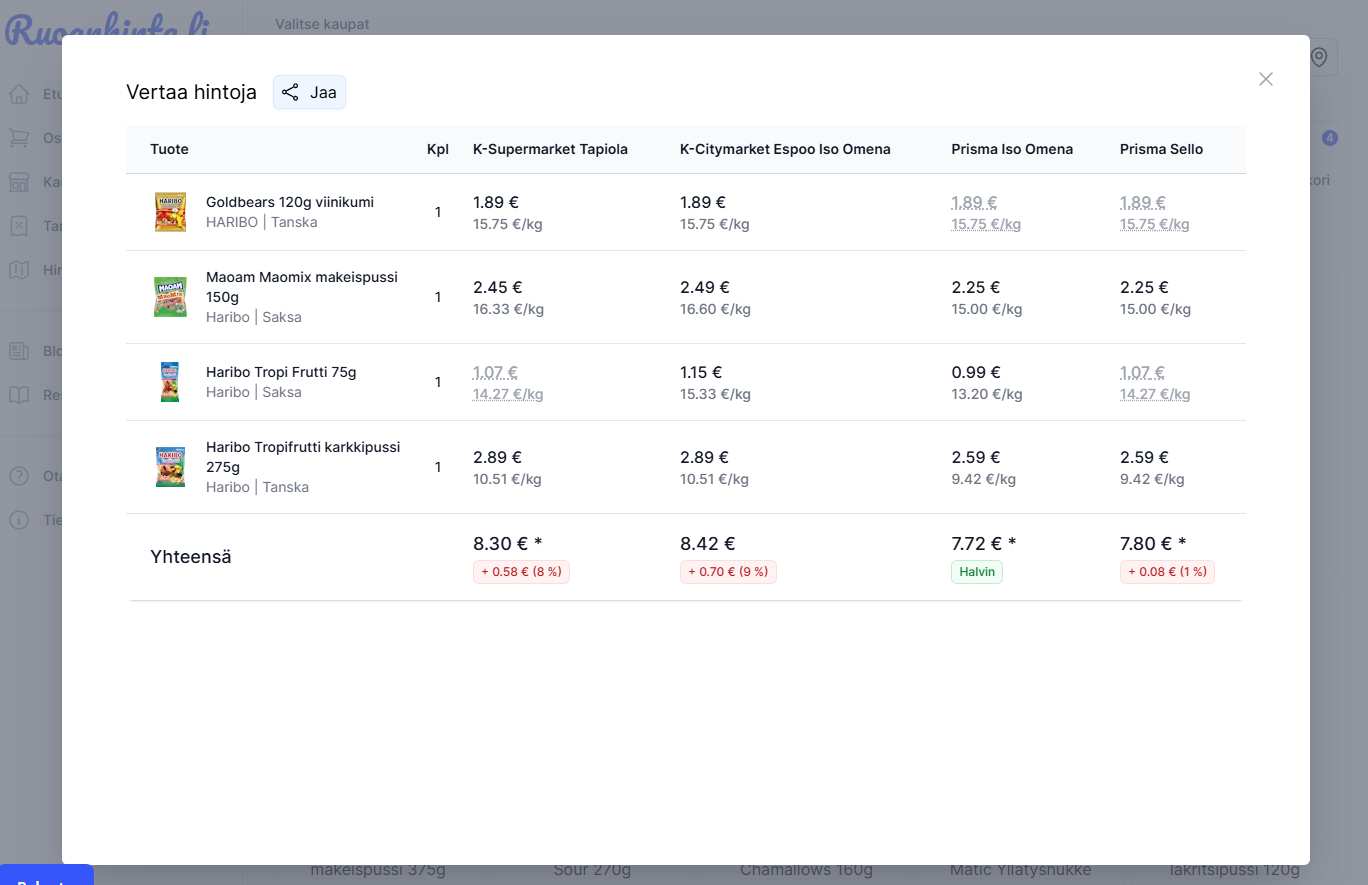Click the Jaa share button

coord(309,93)
